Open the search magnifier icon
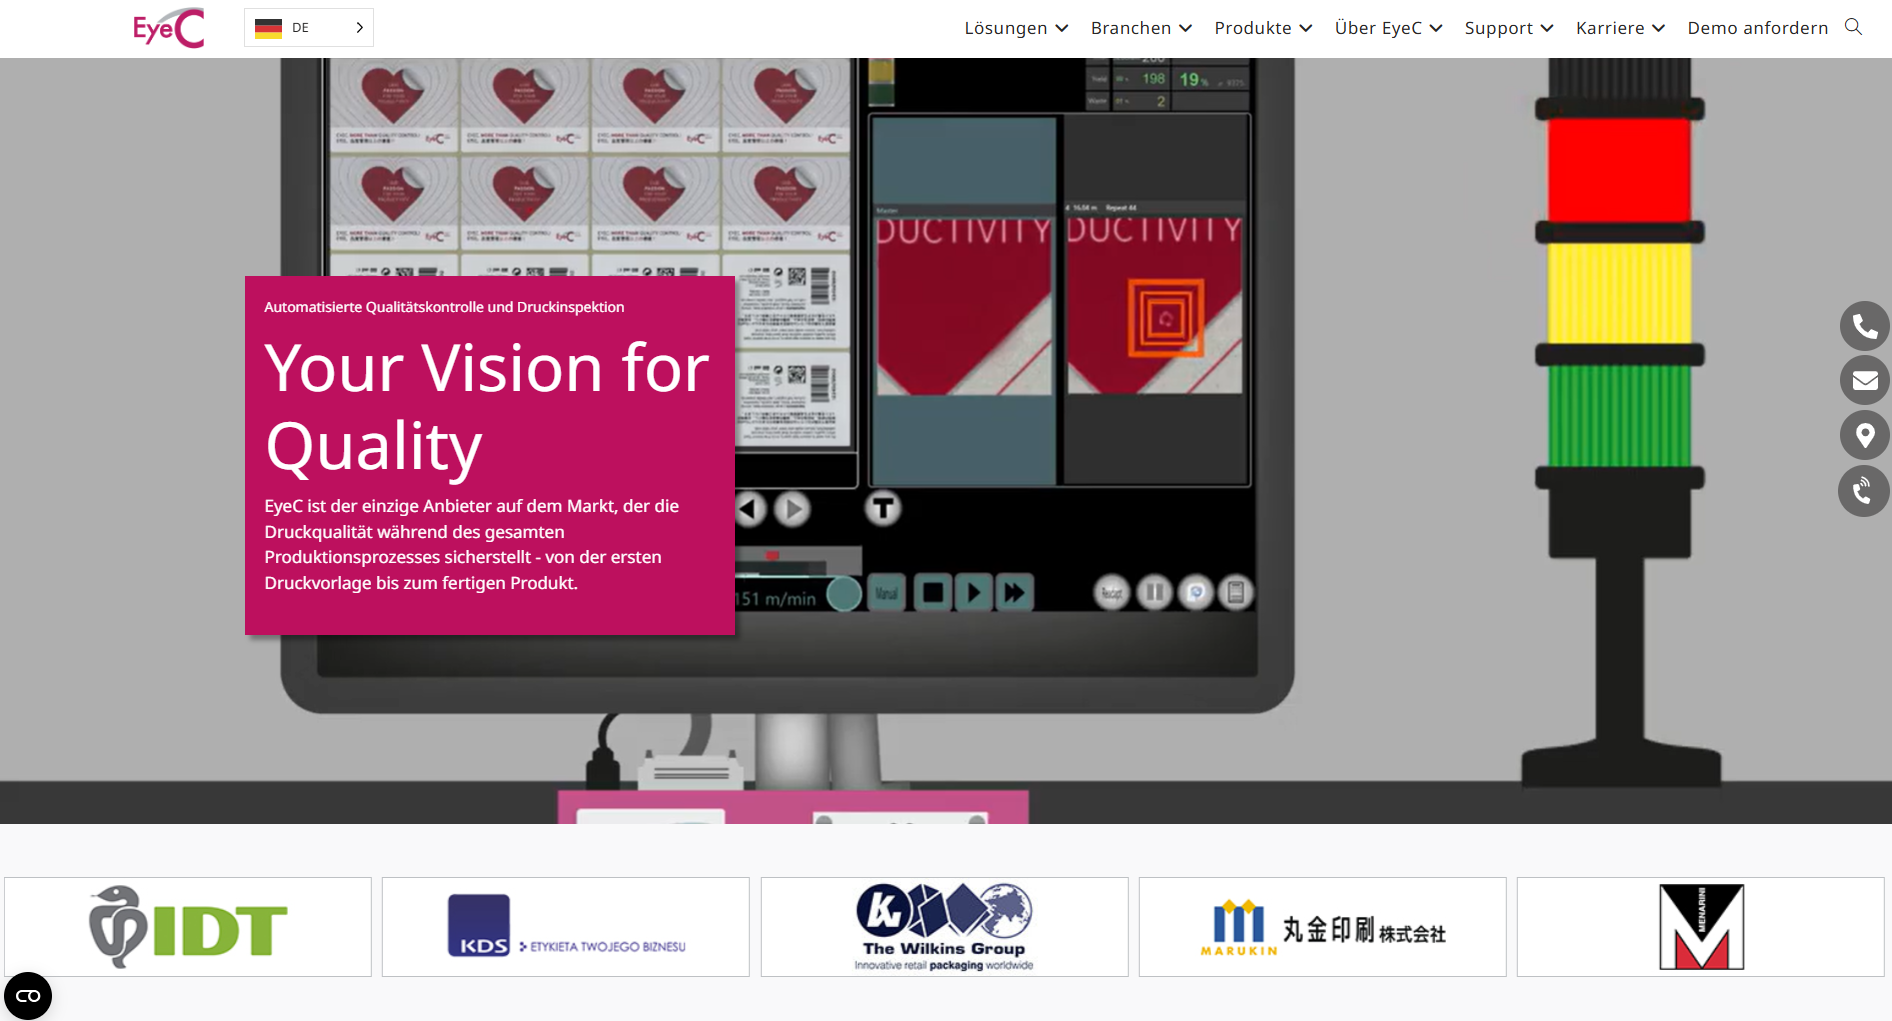1892x1021 pixels. (x=1853, y=27)
